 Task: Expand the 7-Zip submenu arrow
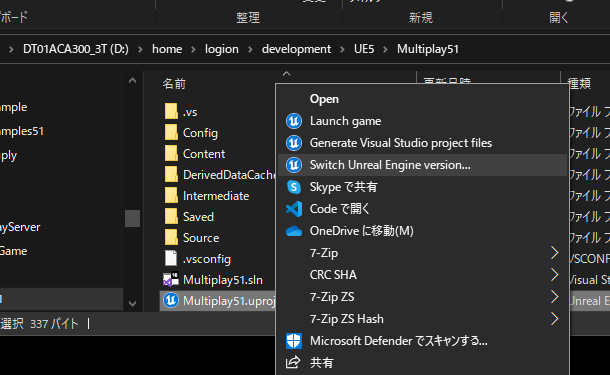tap(555, 253)
